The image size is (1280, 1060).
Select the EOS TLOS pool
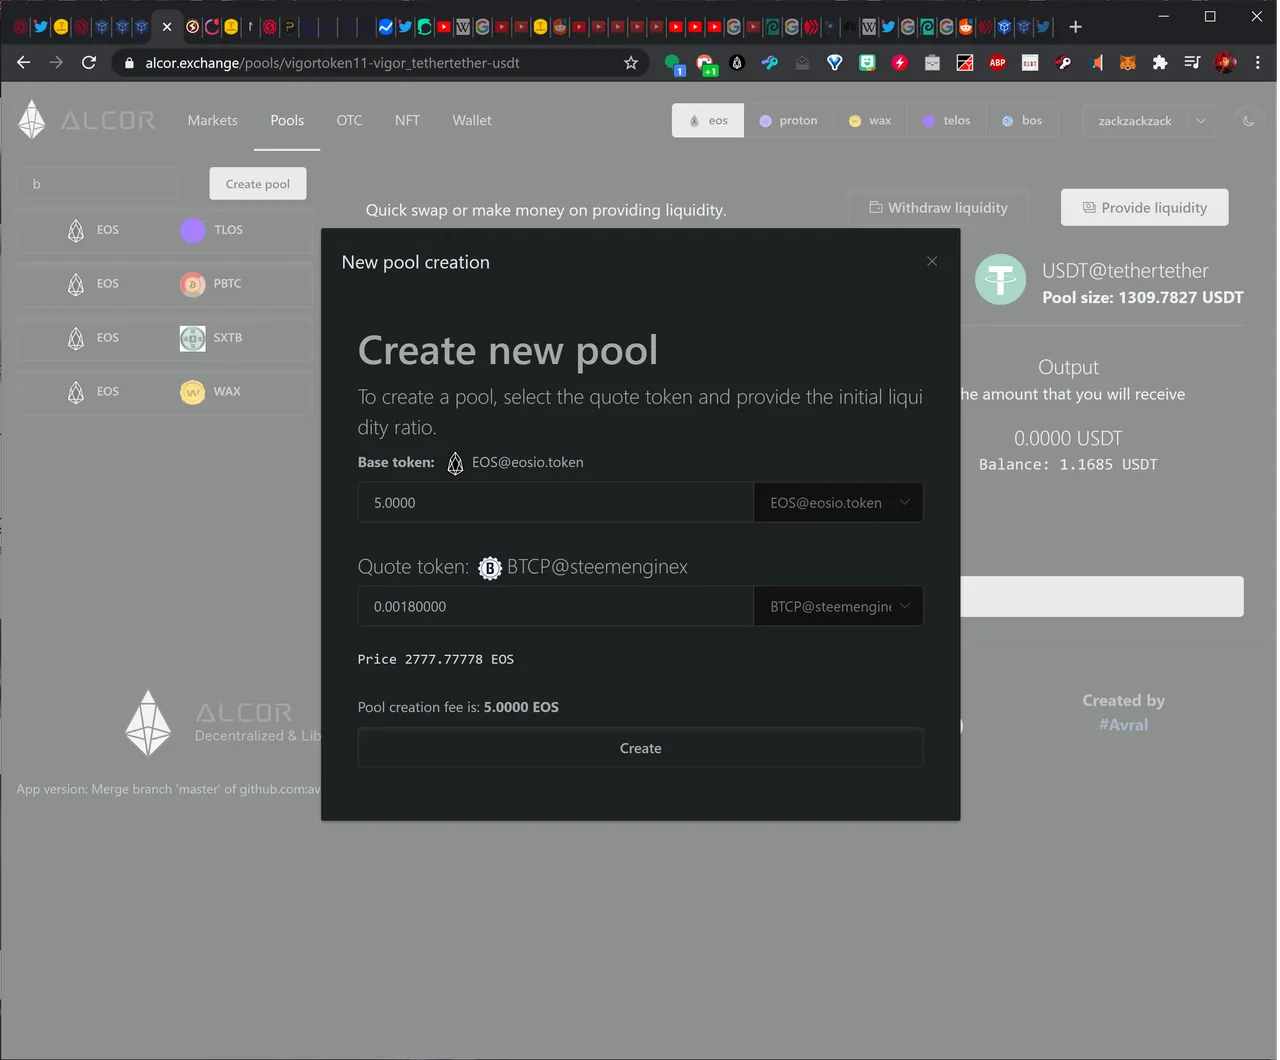(165, 230)
